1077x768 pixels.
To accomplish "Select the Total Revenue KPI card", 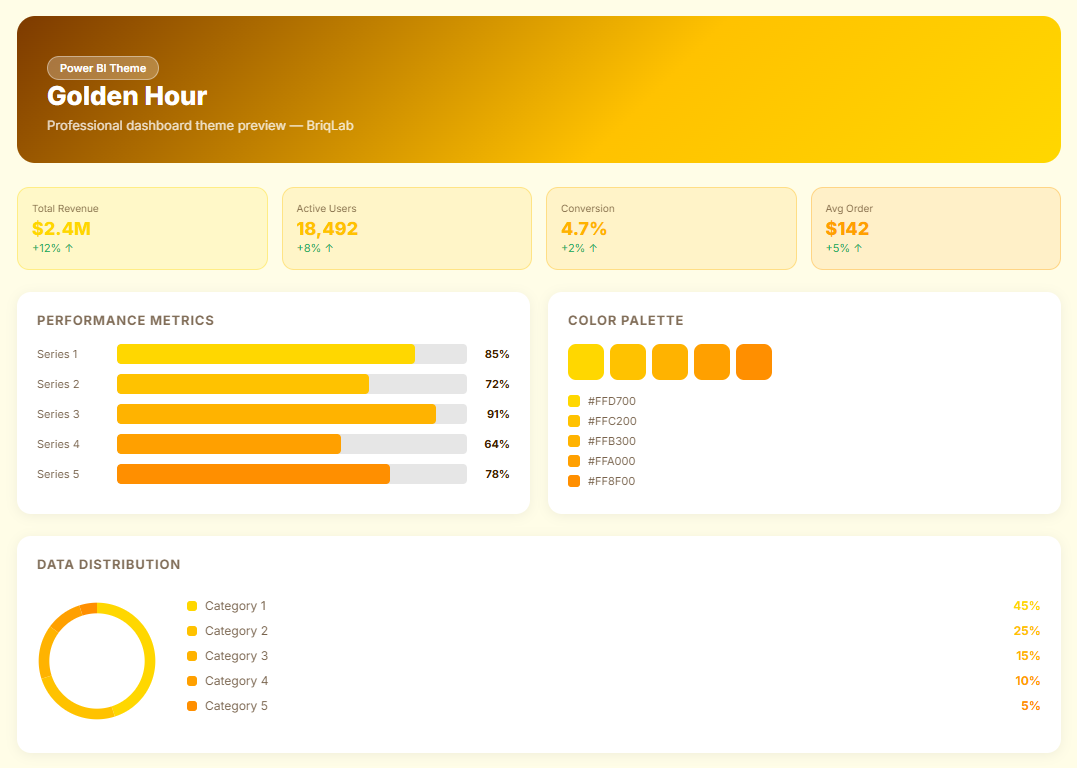I will [x=142, y=228].
